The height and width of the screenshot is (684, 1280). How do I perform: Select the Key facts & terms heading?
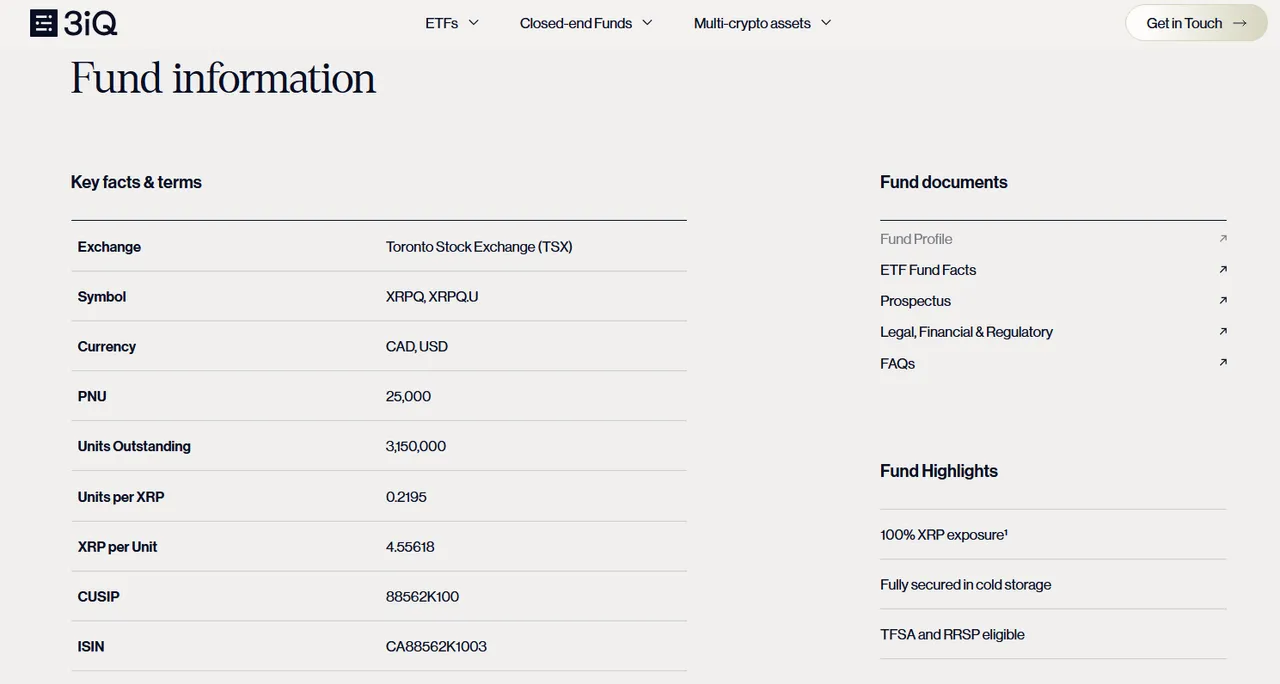tap(136, 182)
